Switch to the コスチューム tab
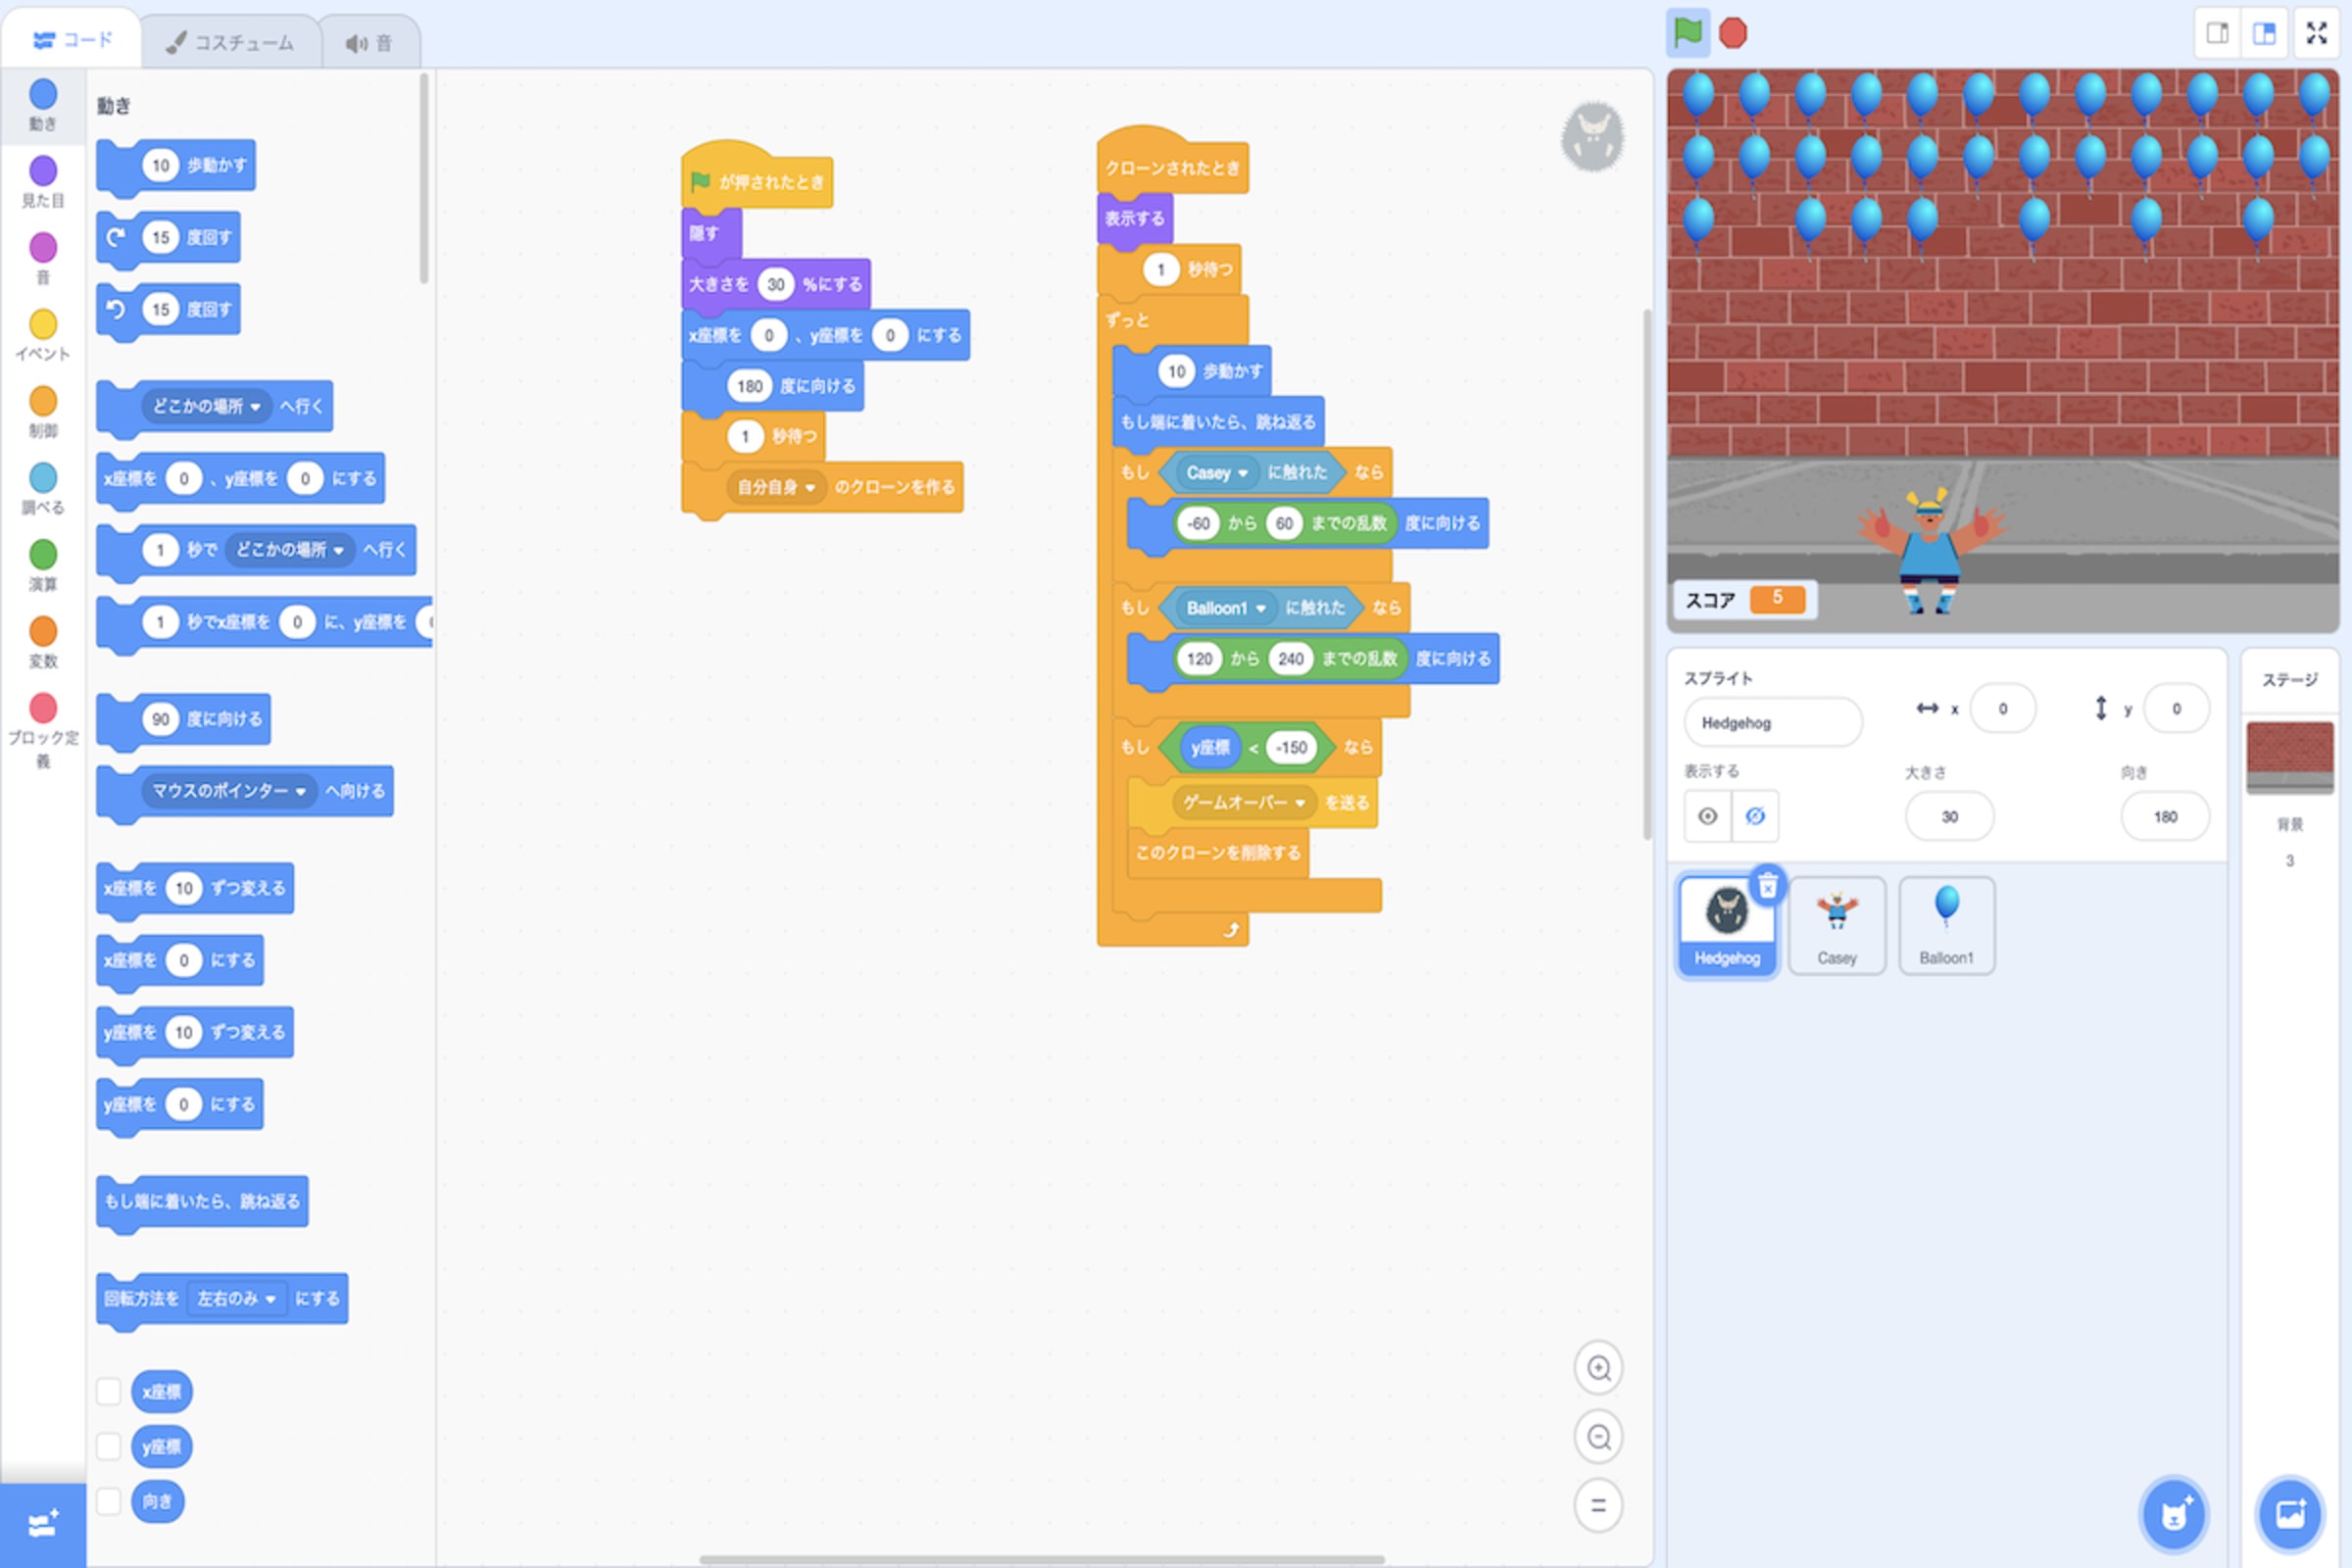Screen dimensions: 2352x1568 coord(231,42)
